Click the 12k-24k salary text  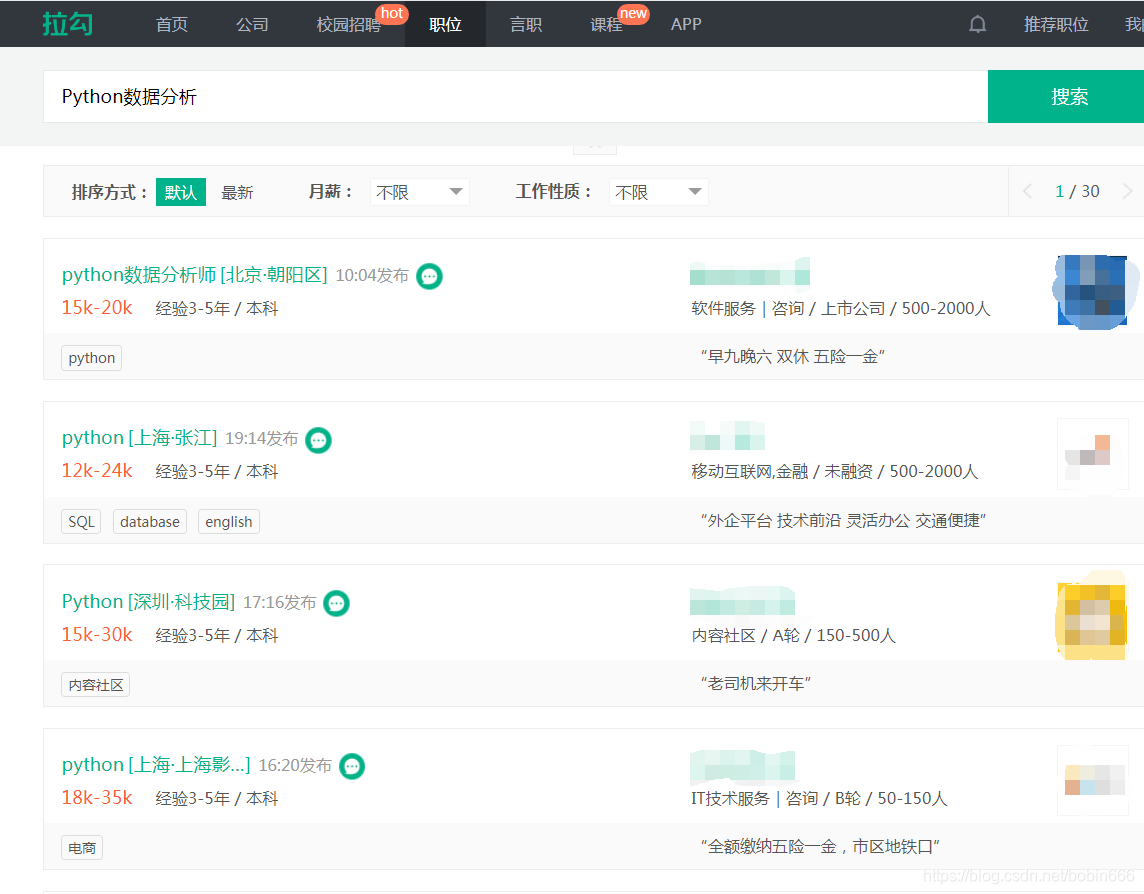[x=97, y=471]
